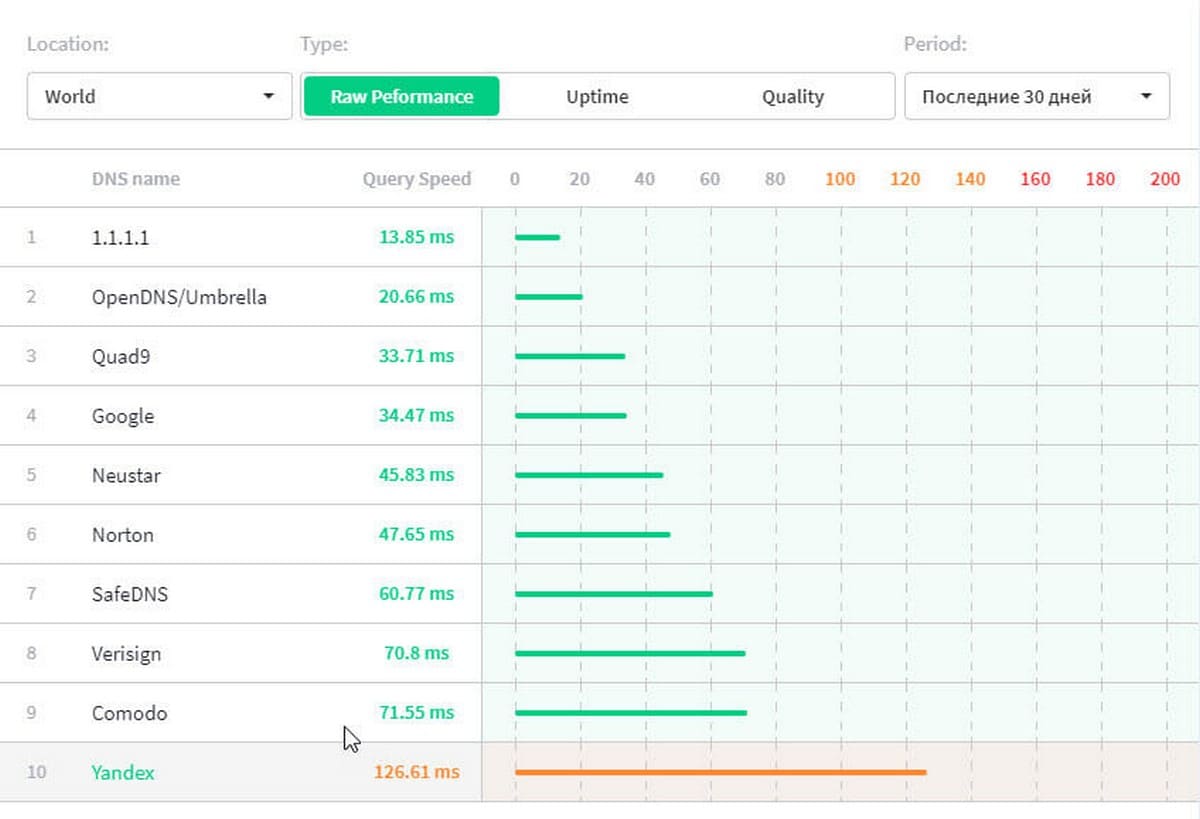
Task: Click the Yandex DNS link
Action: point(123,772)
